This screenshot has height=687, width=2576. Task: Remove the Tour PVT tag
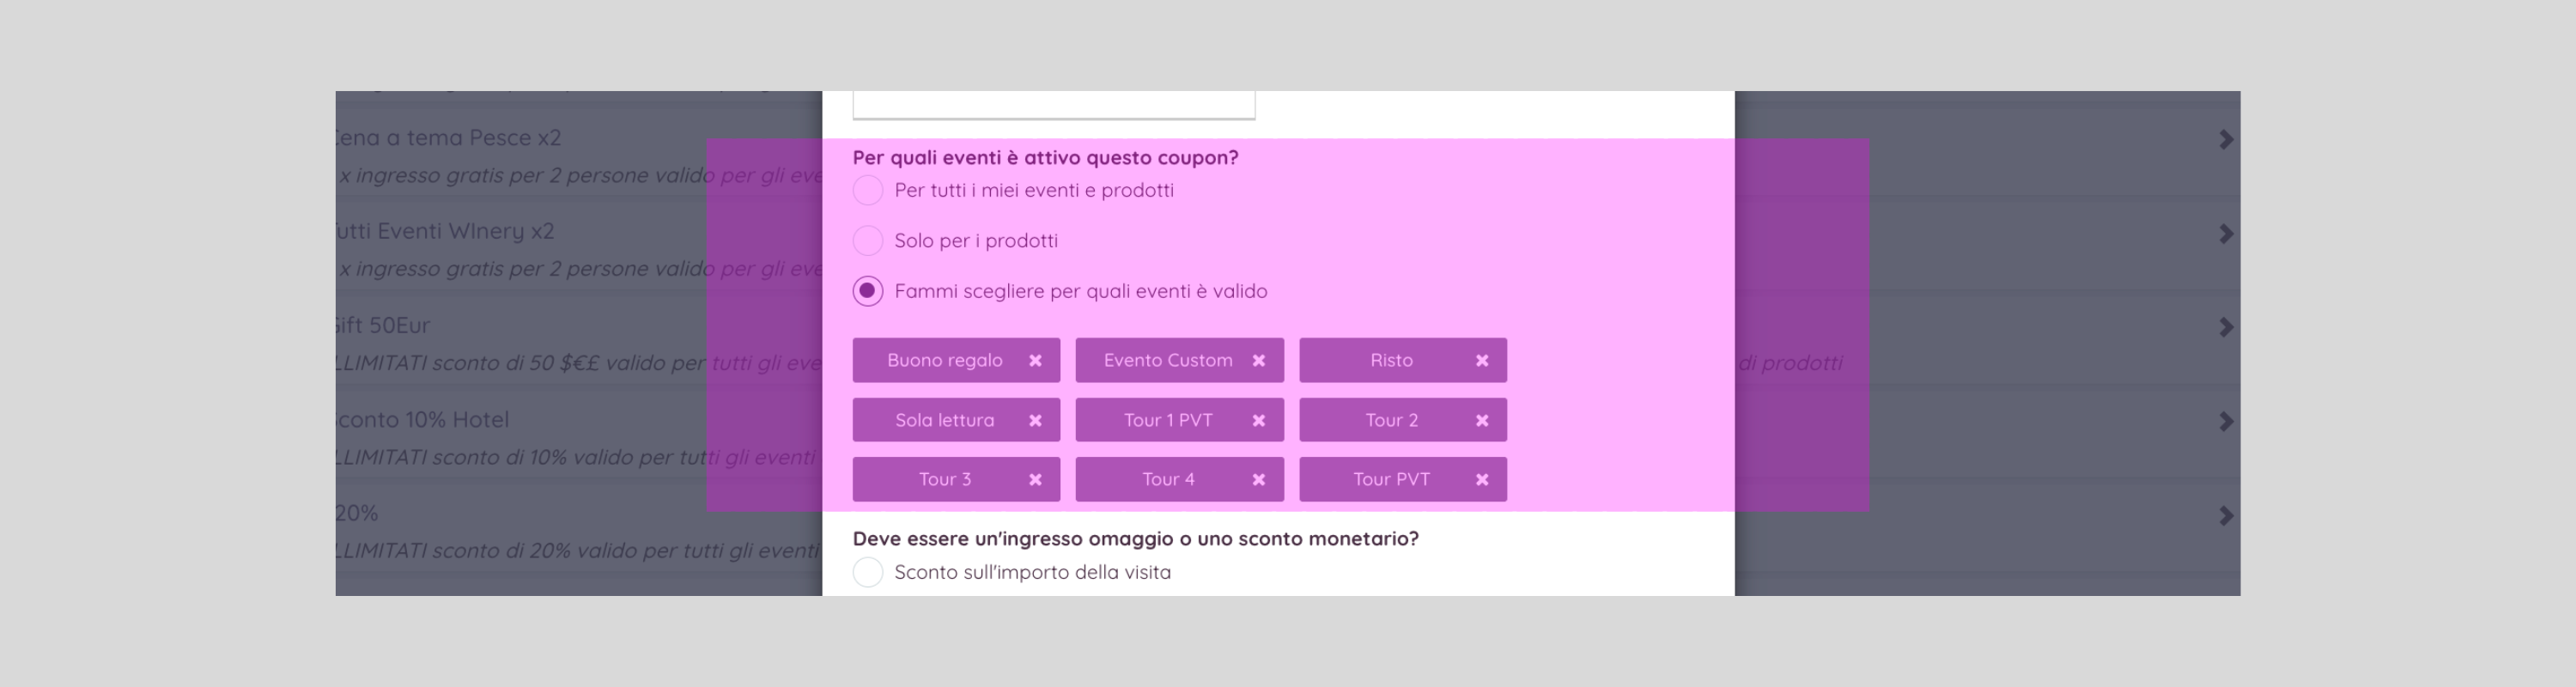point(1482,480)
